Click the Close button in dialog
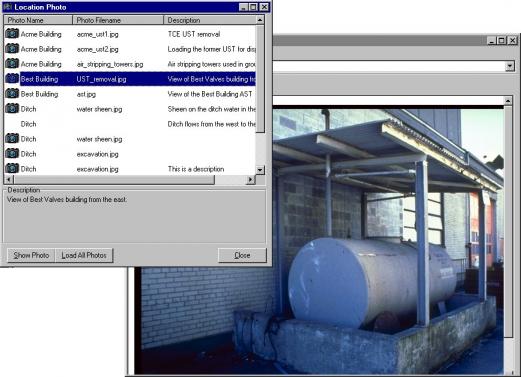Image resolution: width=521 pixels, height=377 pixels. click(x=242, y=255)
